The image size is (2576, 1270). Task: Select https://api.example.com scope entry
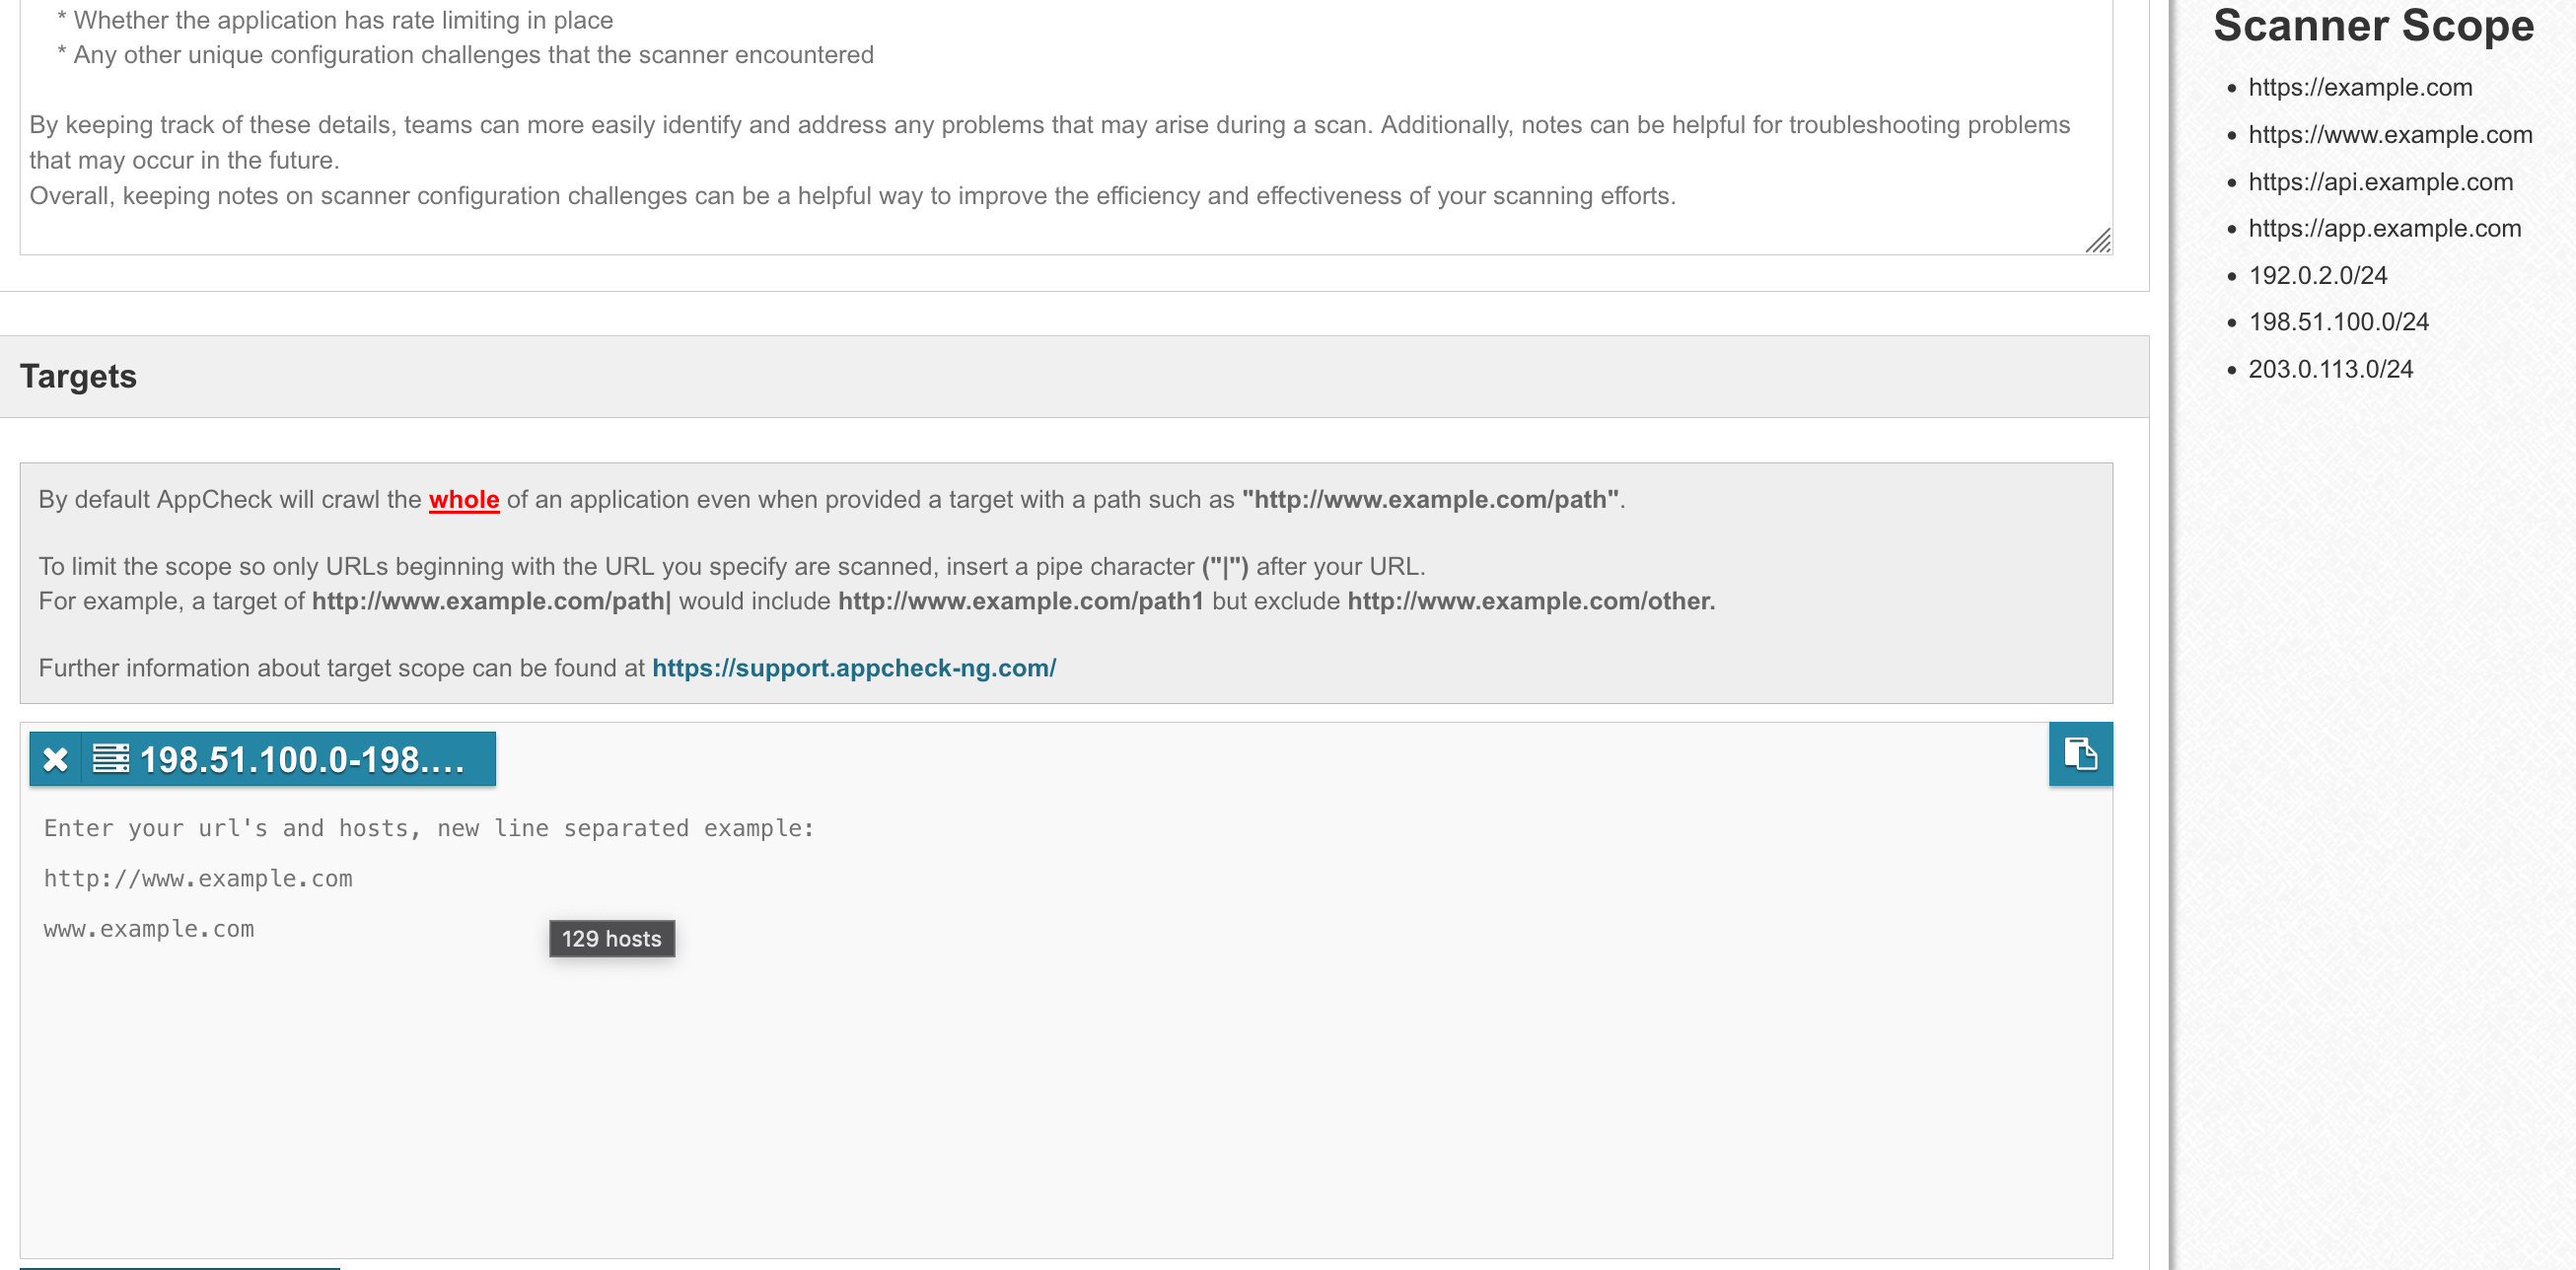(x=2380, y=181)
